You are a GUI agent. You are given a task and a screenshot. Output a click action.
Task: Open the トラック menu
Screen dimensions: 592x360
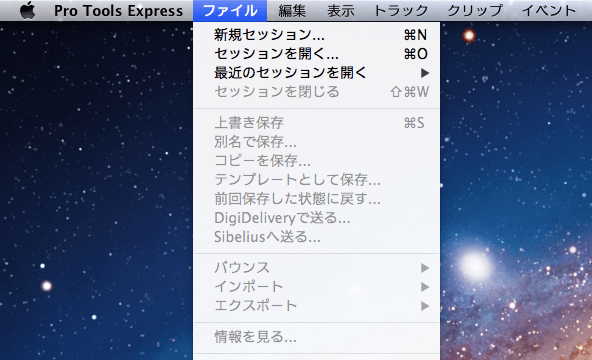401,11
